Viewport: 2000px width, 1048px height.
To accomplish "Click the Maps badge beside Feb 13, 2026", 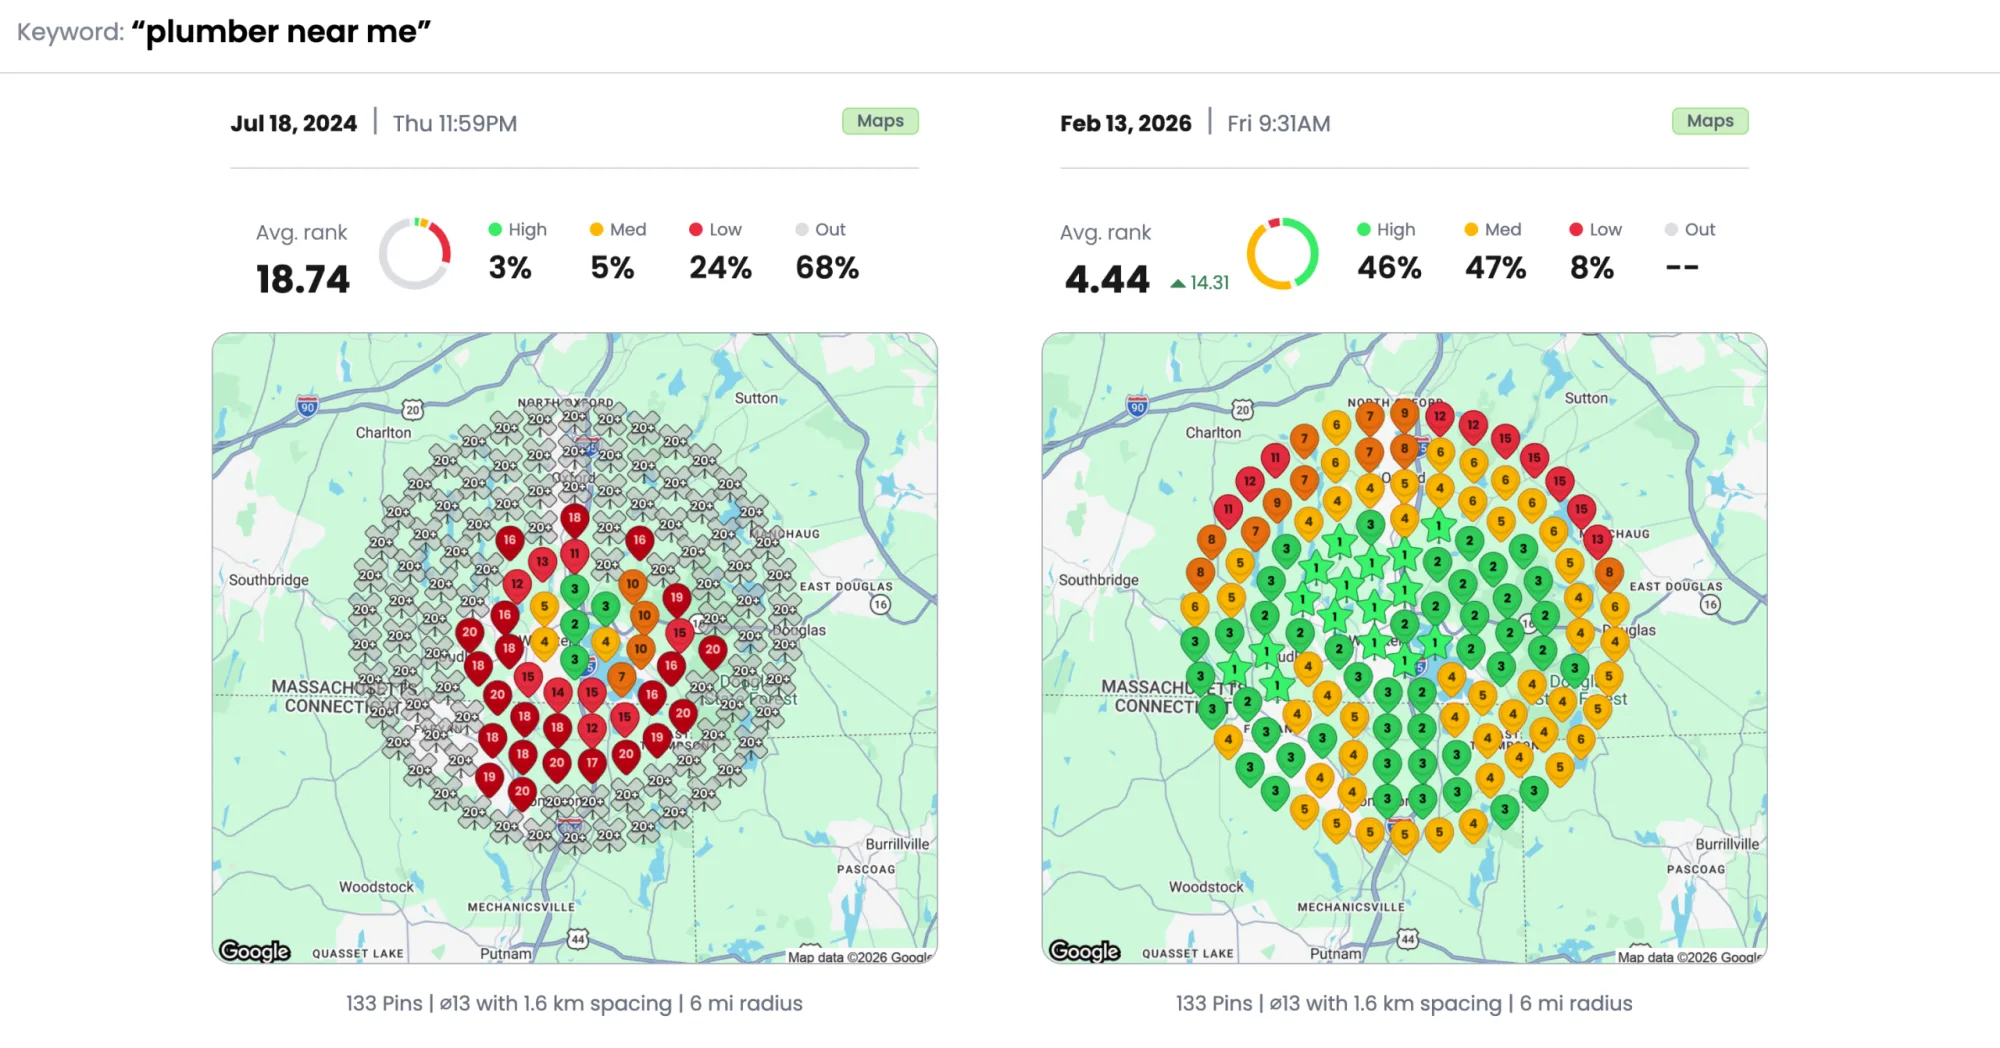I will (x=1710, y=121).
